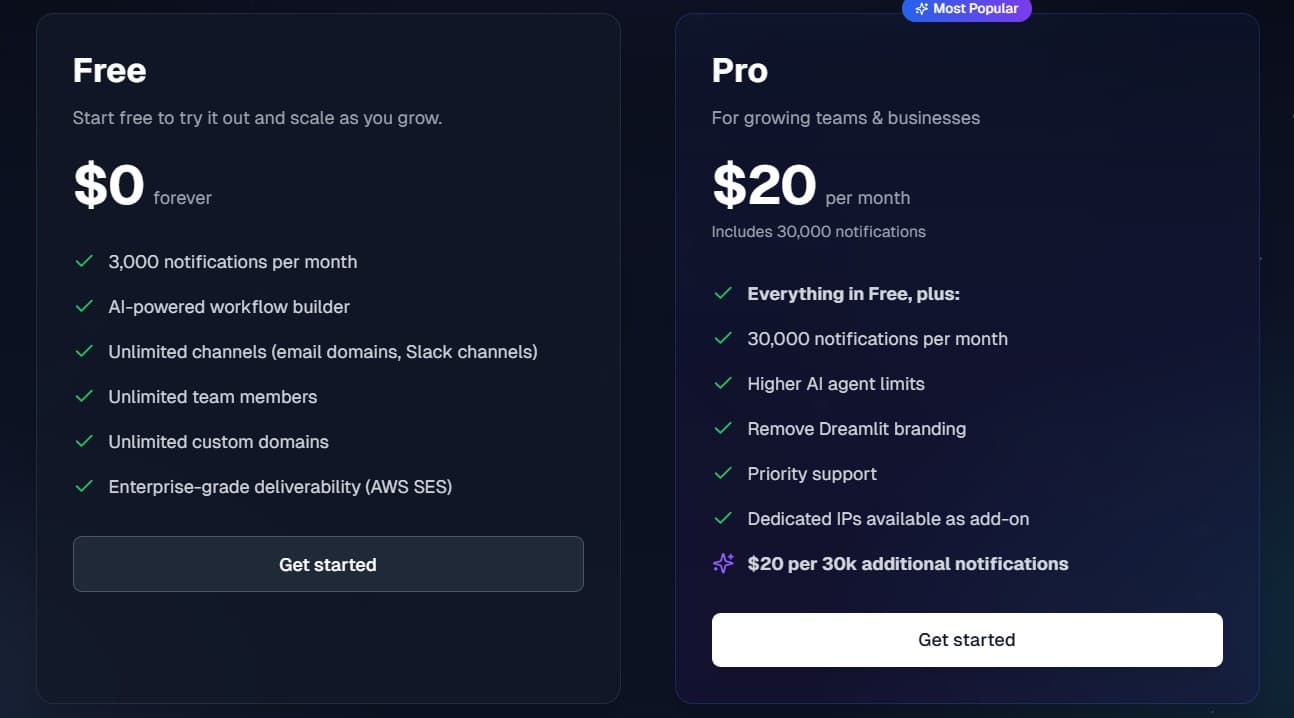
Task: Click Get started on the Pro plan
Action: coord(967,640)
